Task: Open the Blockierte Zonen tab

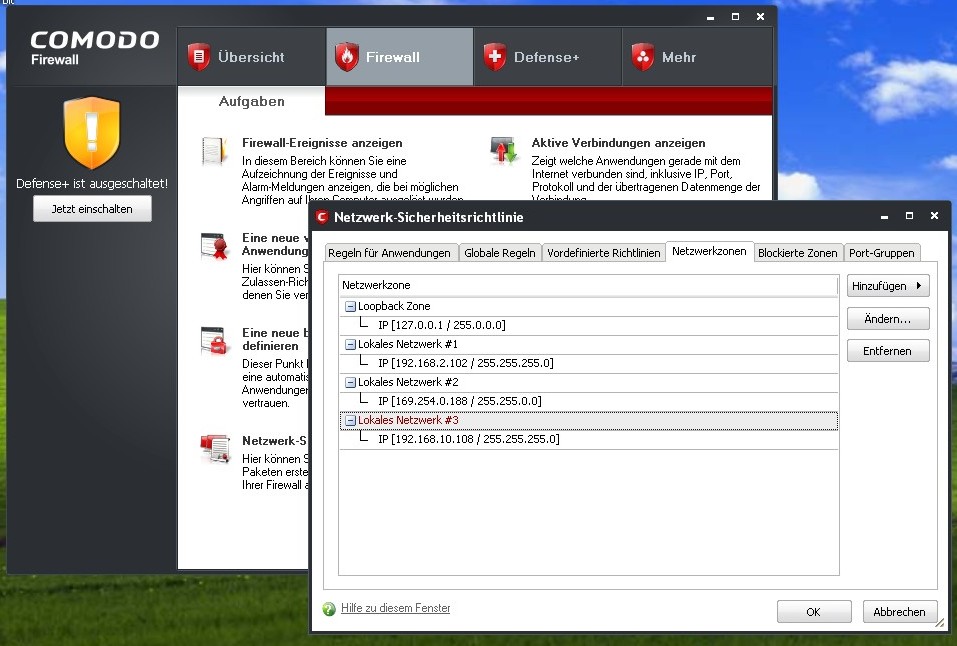Action: (x=798, y=253)
